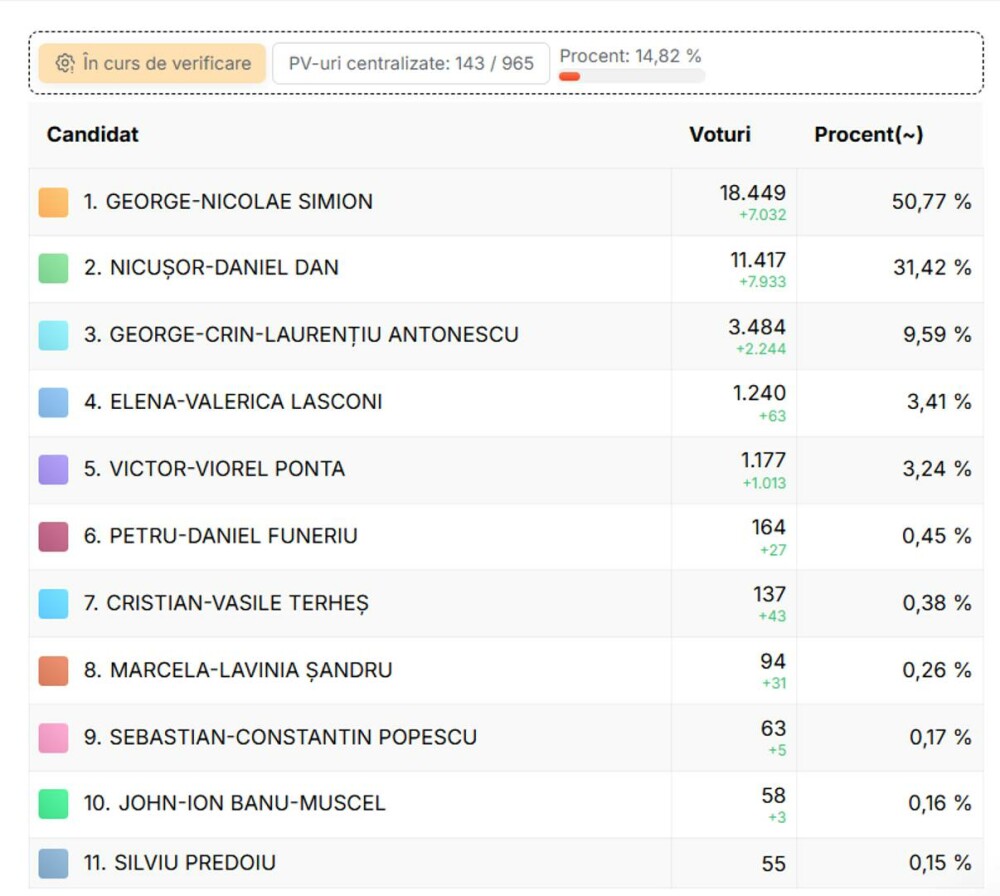This screenshot has width=1000, height=896.
Task: Click the green swatch for Nicușor-Daniel Dan
Action: point(53,268)
